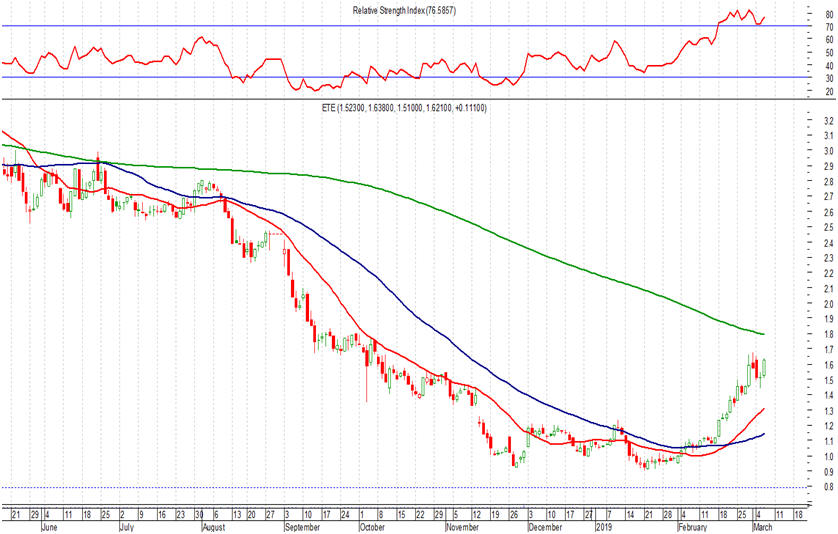Select the June month label
838x534 pixels.
pyautogui.click(x=51, y=527)
